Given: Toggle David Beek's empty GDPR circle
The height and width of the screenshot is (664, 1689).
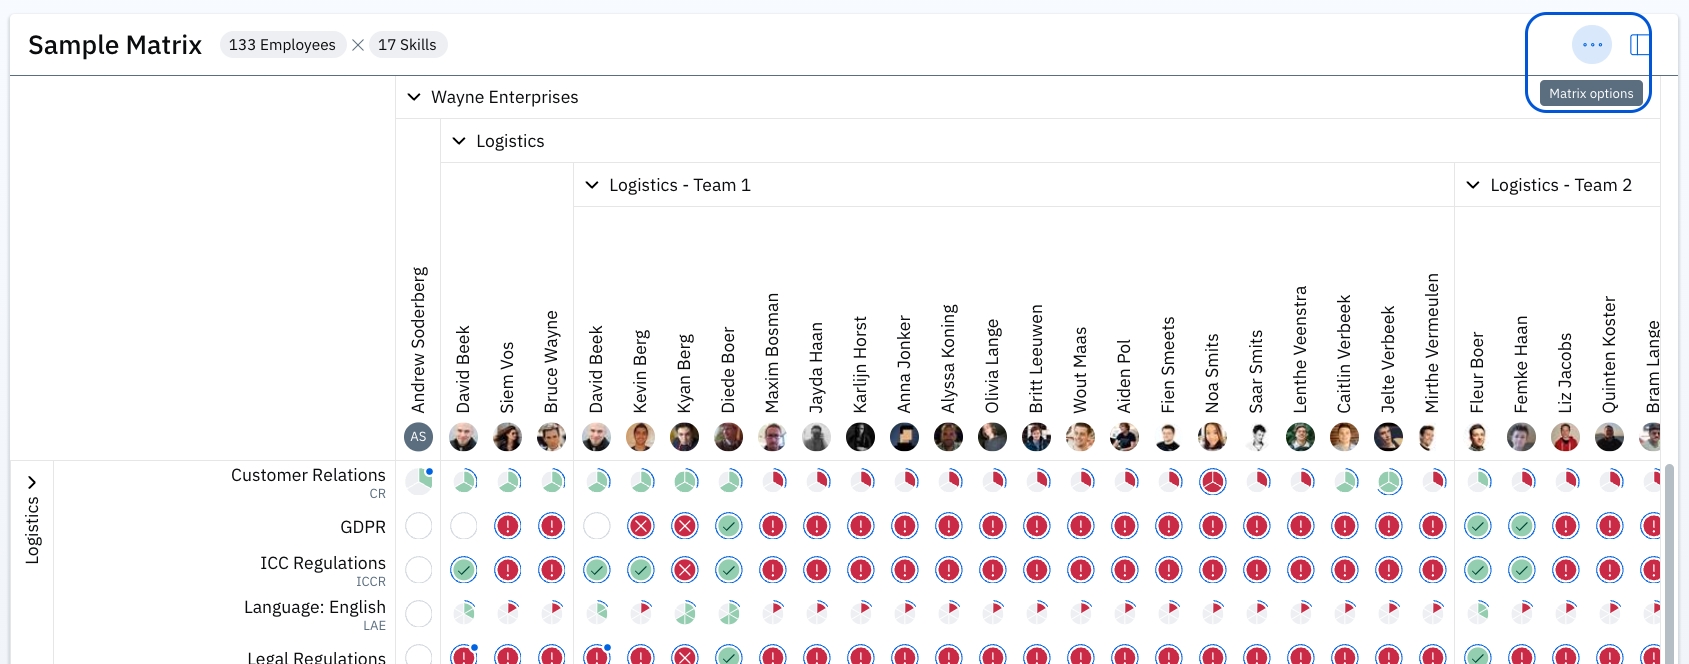Looking at the screenshot, I should point(463,526).
